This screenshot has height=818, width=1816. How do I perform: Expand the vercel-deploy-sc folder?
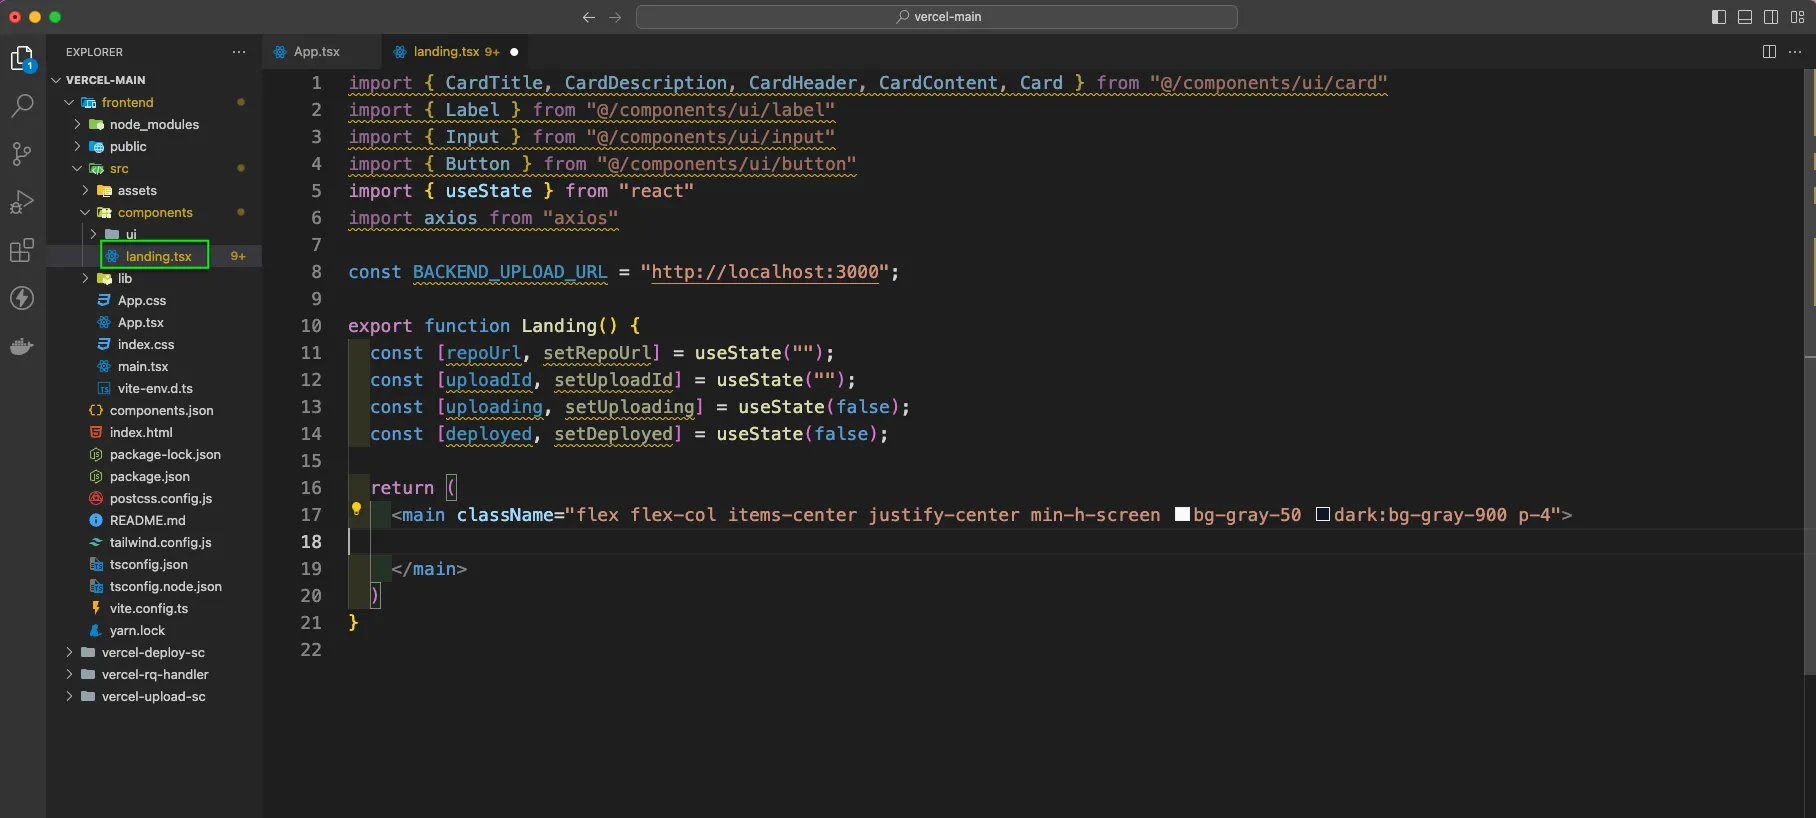click(x=69, y=652)
